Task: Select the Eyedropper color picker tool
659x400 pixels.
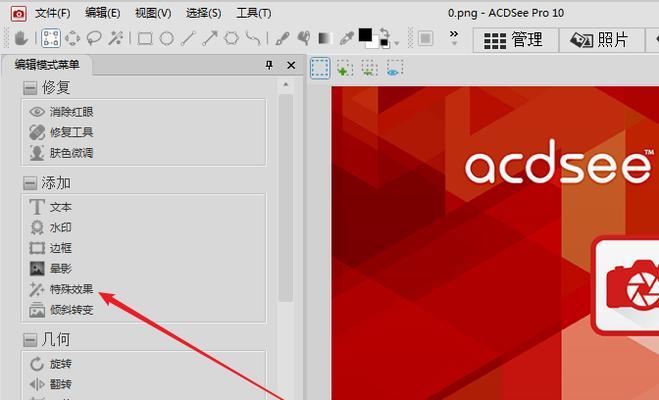Action: [x=347, y=39]
